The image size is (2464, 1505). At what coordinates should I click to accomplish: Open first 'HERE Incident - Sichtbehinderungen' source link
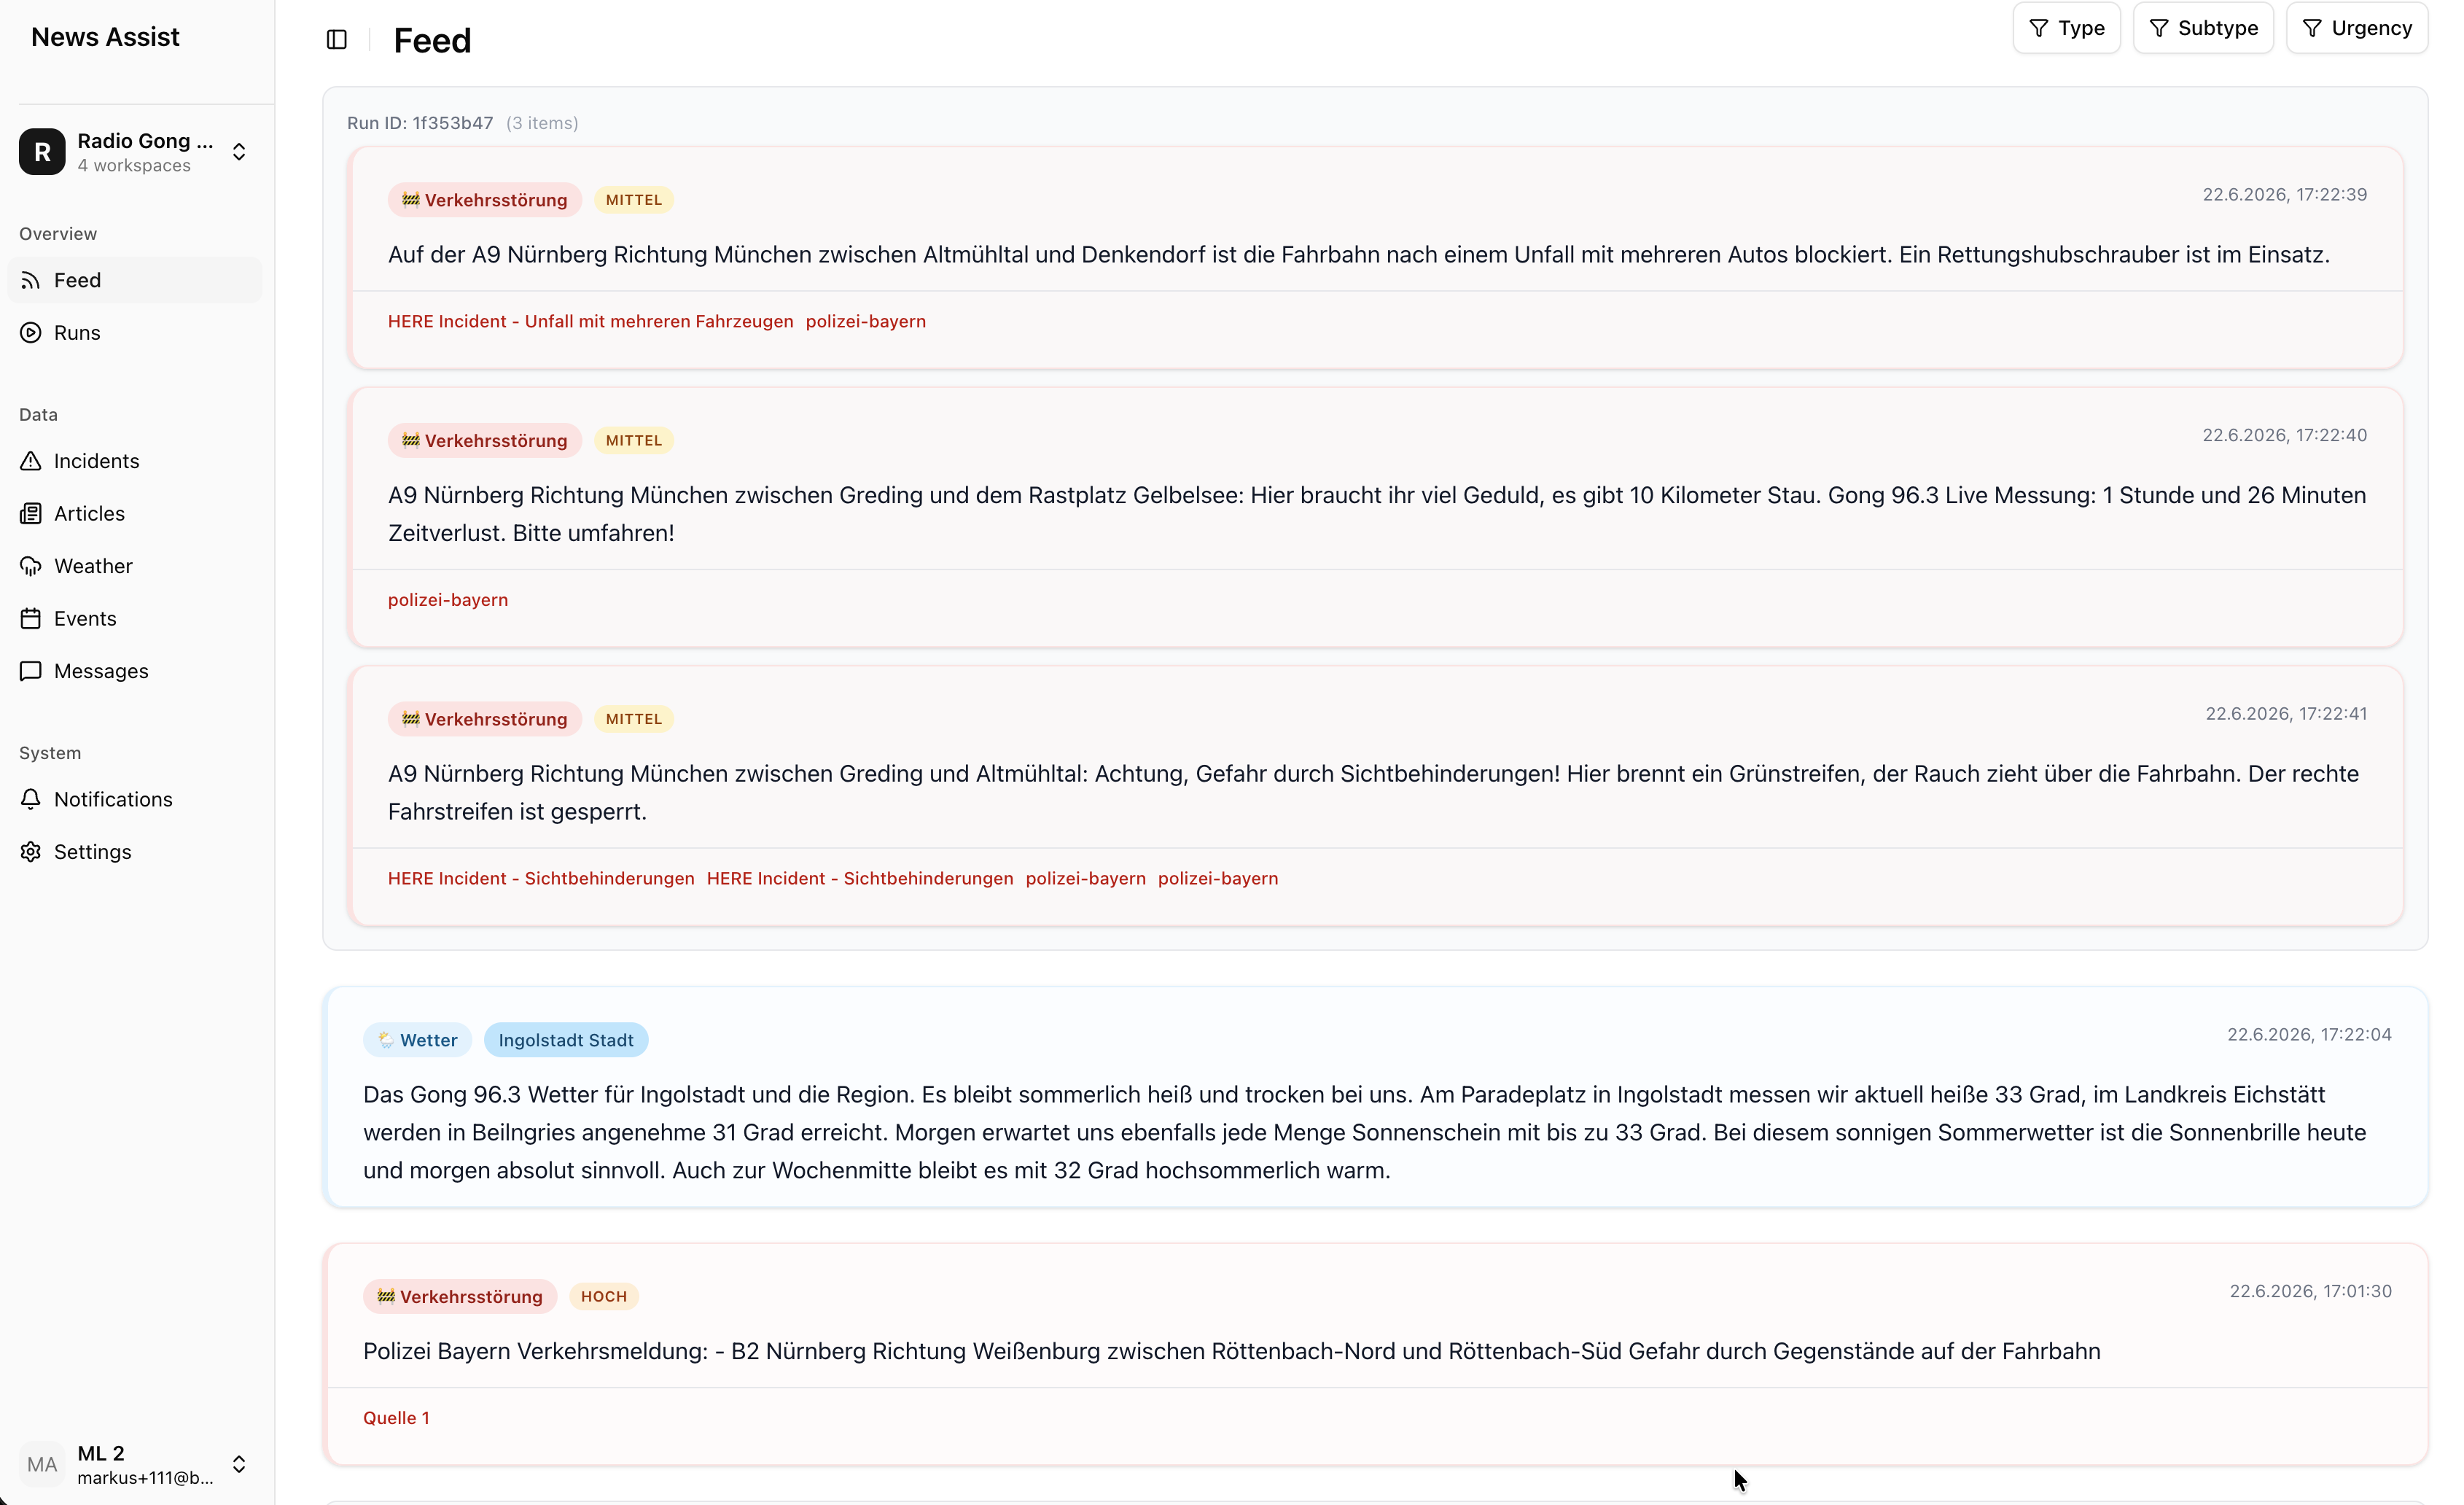point(541,878)
